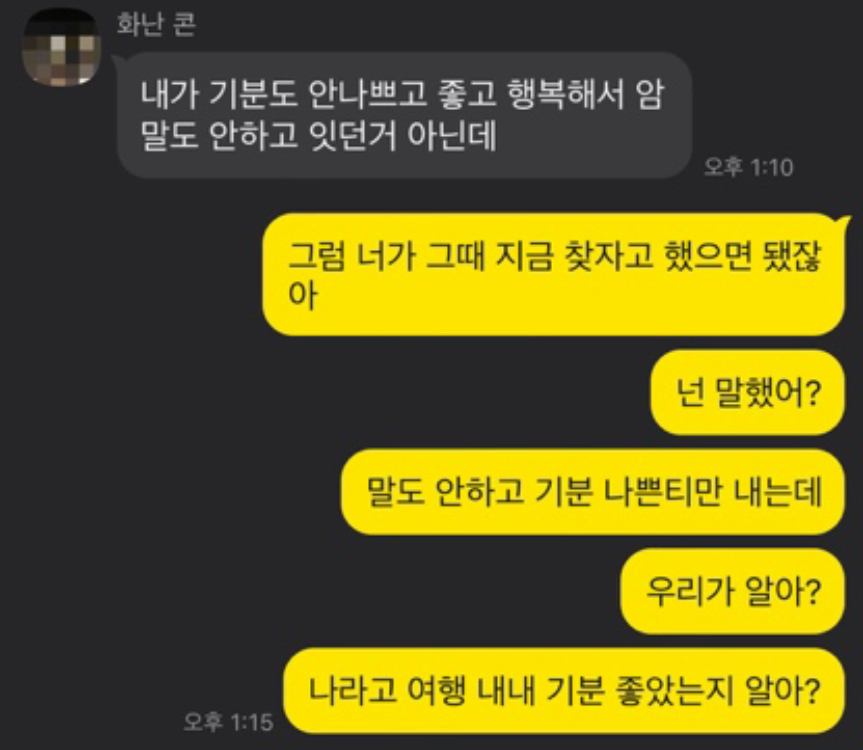Image resolution: width=863 pixels, height=750 pixels.
Task: Open the pixelated profile picture of 화난 콘
Action: pyautogui.click(x=61, y=48)
